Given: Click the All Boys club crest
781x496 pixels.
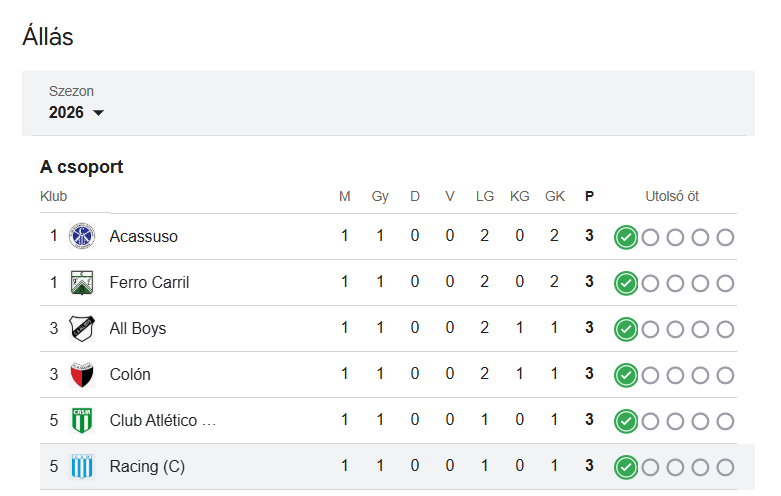Looking at the screenshot, I should point(81,329).
